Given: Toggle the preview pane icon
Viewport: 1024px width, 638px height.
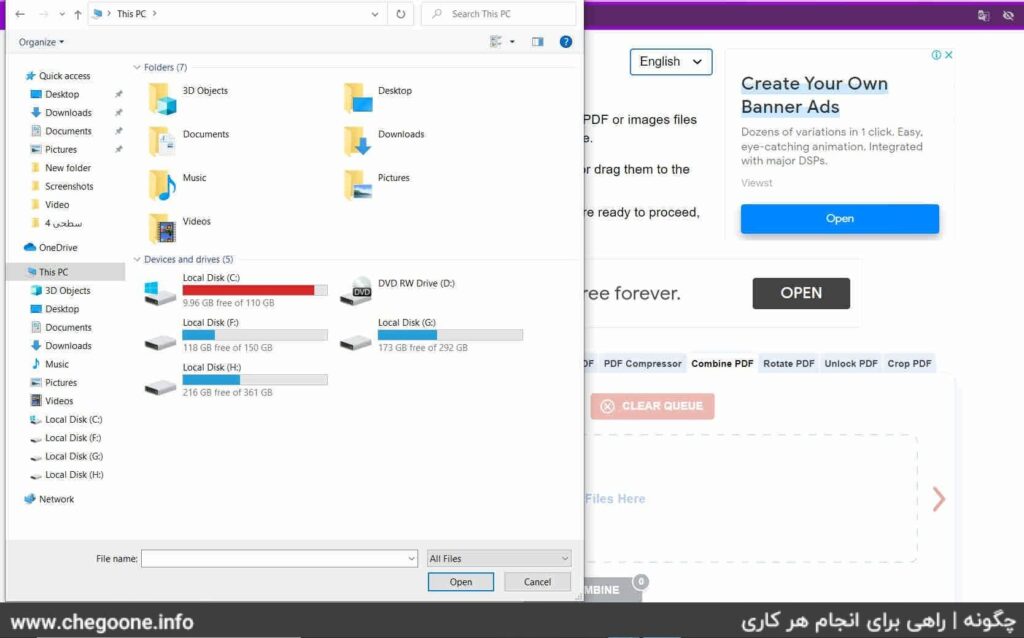Looking at the screenshot, I should [x=537, y=42].
